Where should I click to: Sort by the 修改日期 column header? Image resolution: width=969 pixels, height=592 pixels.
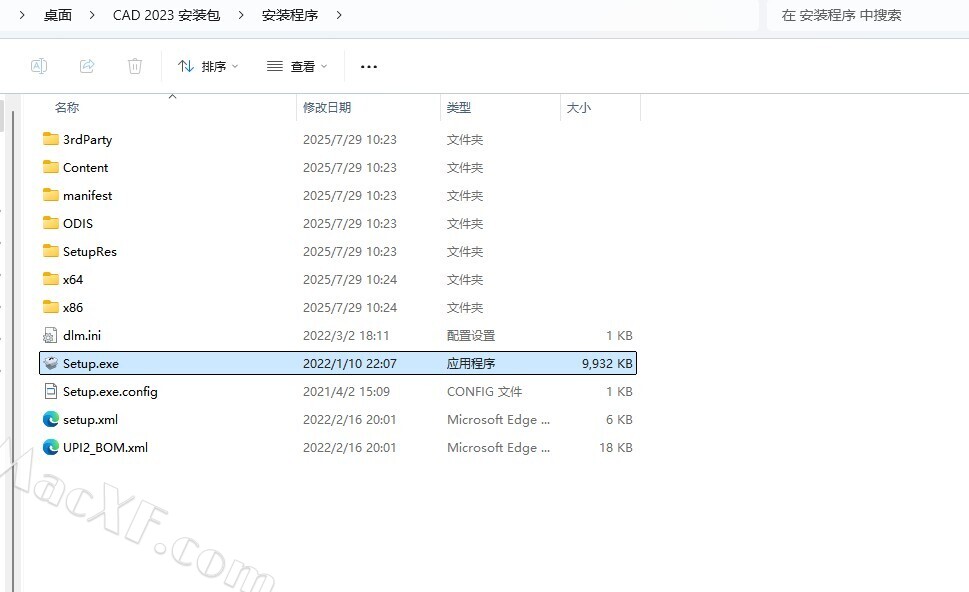pyautogui.click(x=327, y=108)
